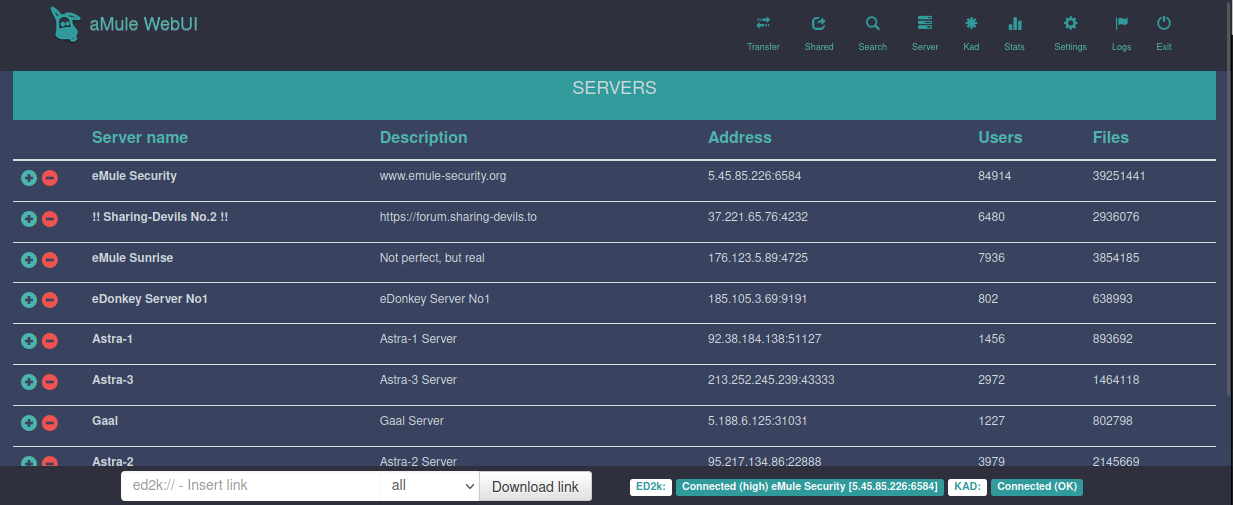Connect to eMule Sunrise with plus icon

(x=29, y=260)
